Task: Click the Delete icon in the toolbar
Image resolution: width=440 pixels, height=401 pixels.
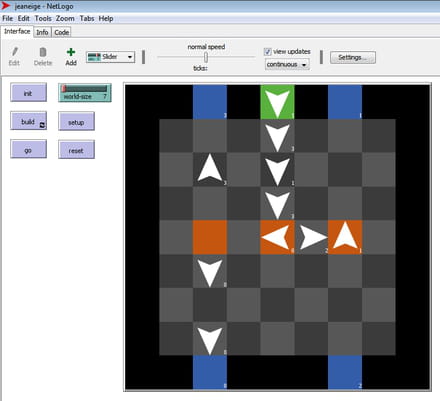Action: point(43,52)
